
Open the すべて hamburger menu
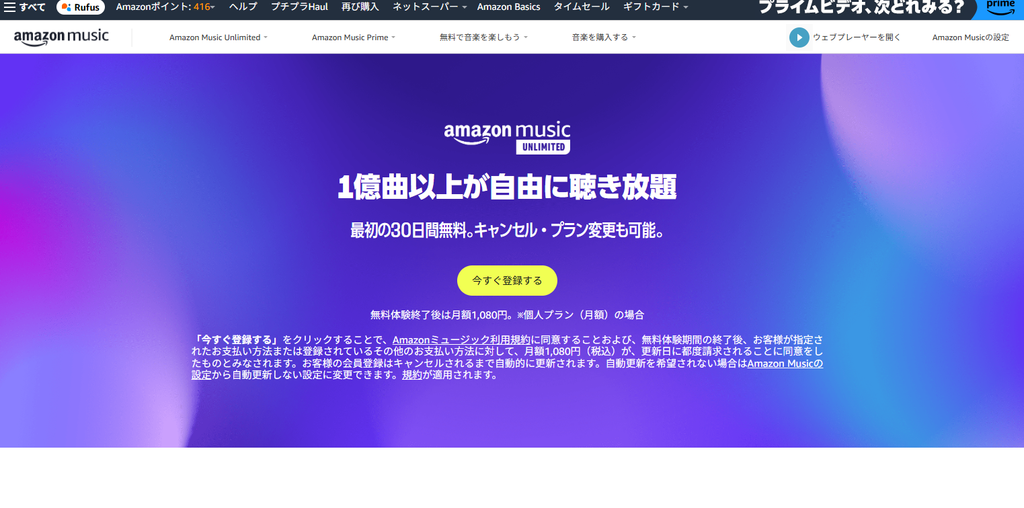pyautogui.click(x=25, y=7)
